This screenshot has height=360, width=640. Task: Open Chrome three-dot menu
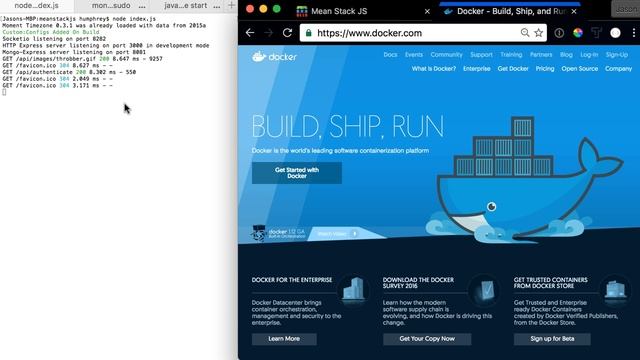pyautogui.click(x=633, y=33)
